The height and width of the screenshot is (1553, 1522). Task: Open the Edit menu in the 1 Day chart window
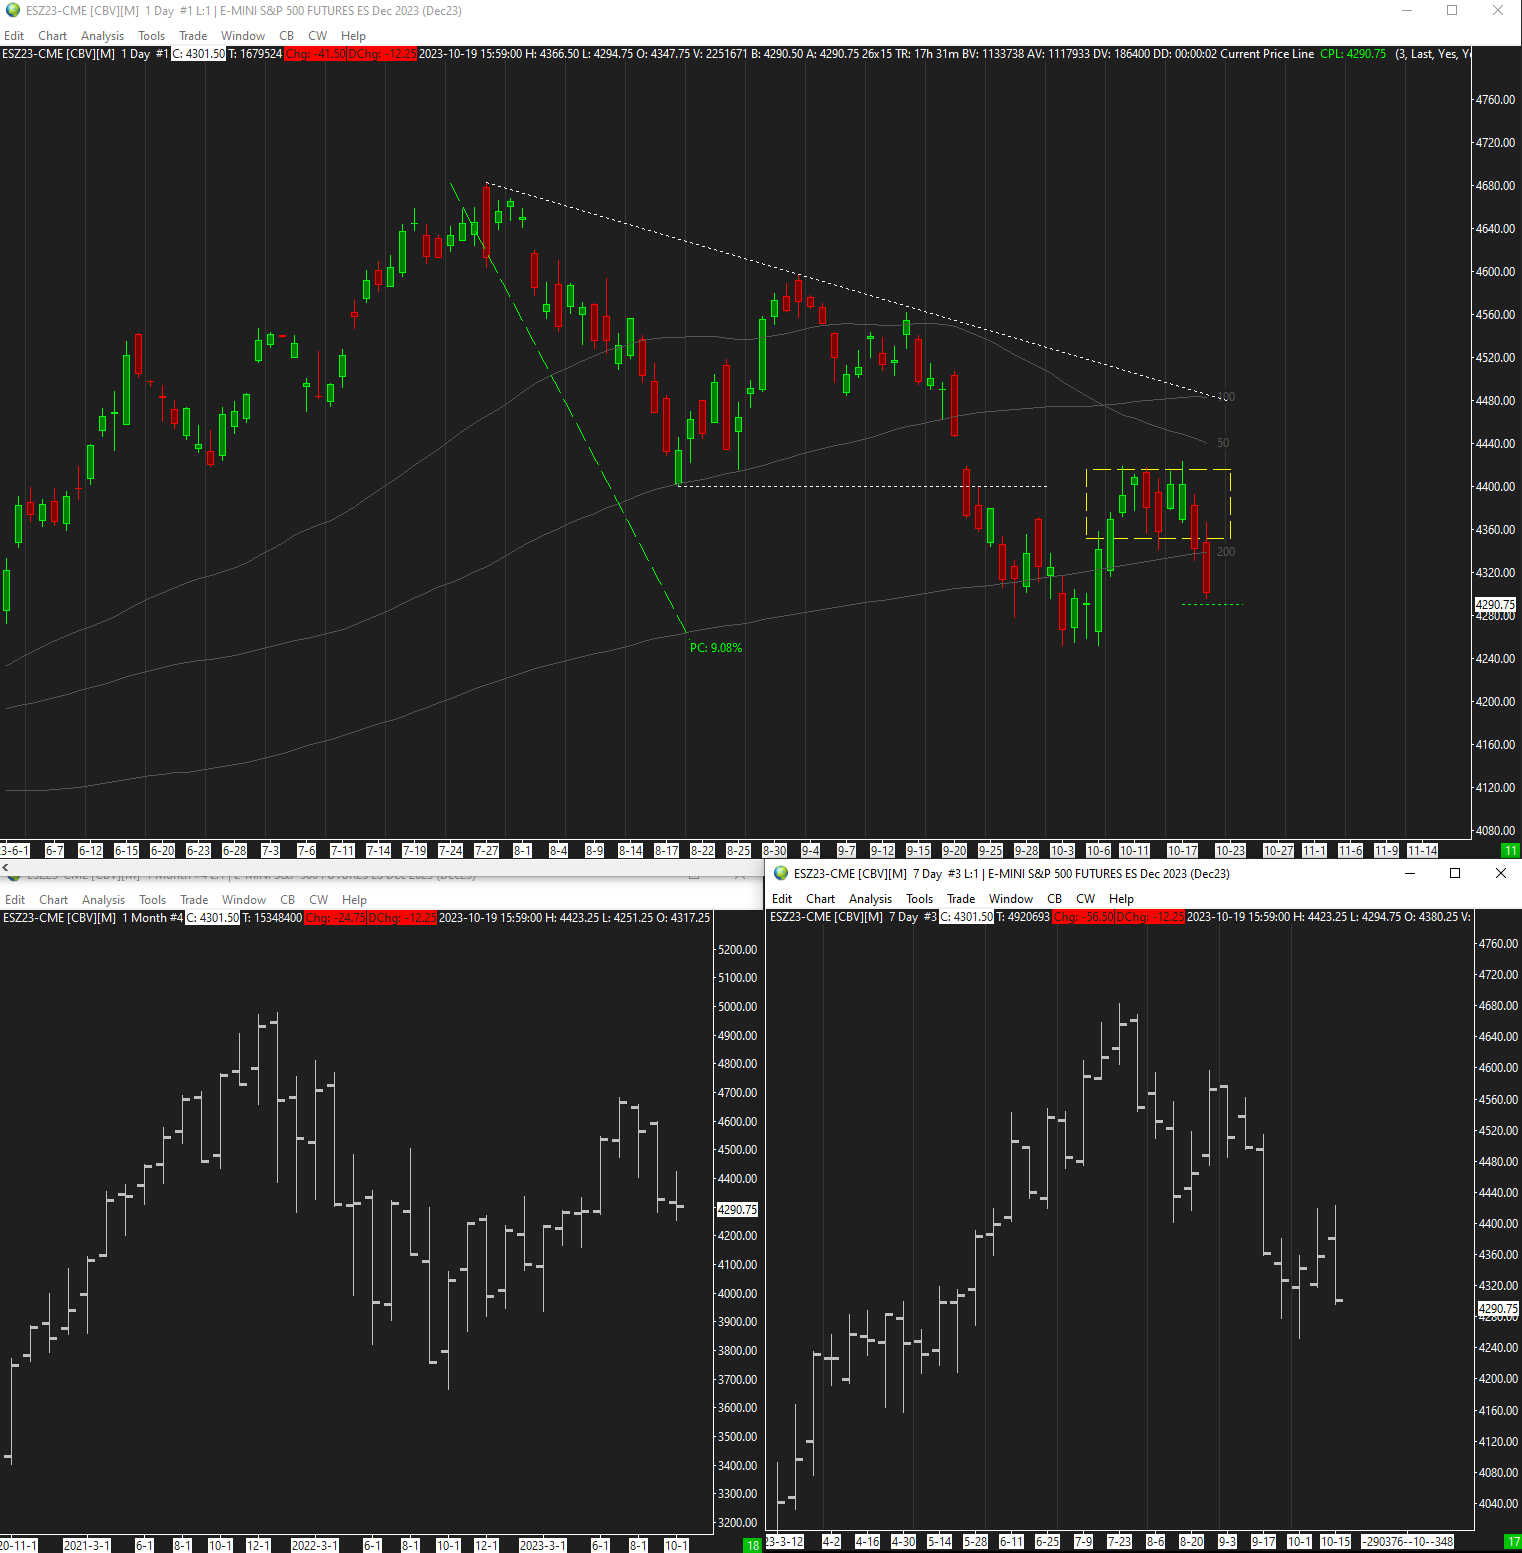tap(14, 36)
